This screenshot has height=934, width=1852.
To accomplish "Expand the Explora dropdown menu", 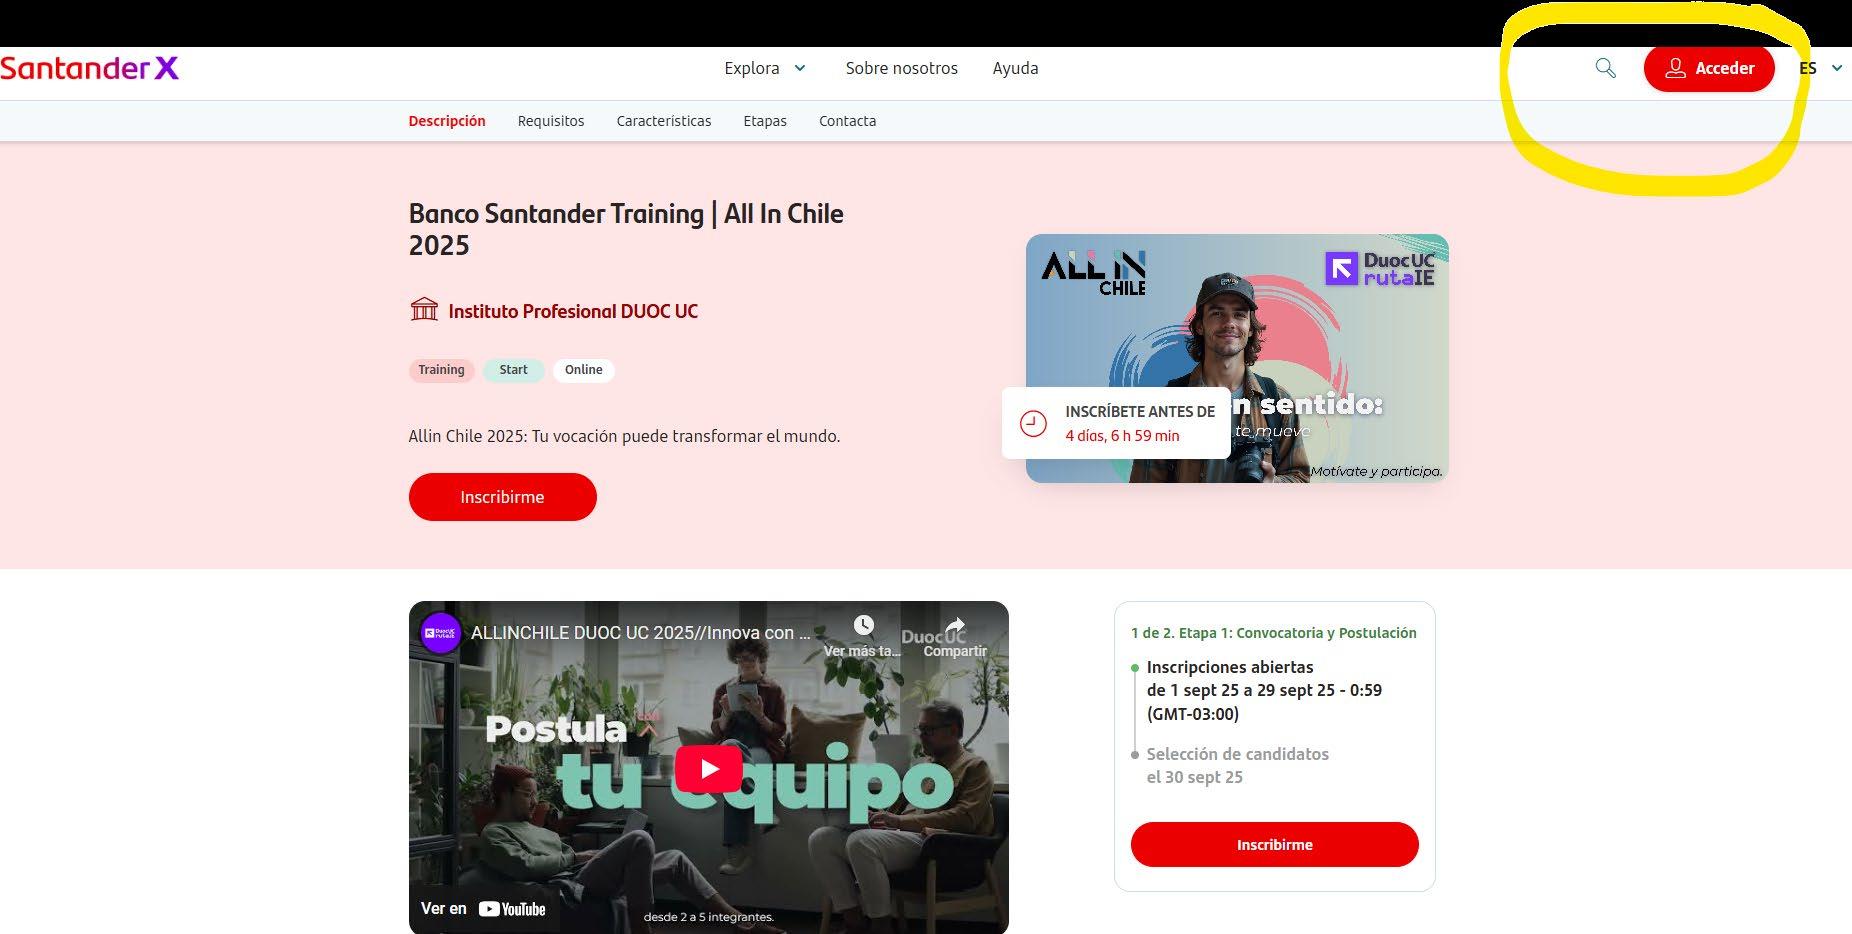I will point(765,68).
